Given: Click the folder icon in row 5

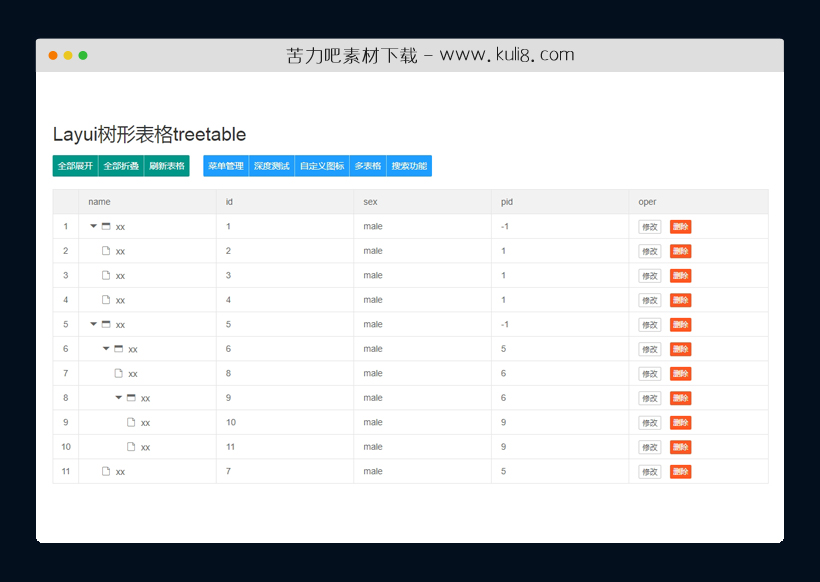Looking at the screenshot, I should (106, 324).
